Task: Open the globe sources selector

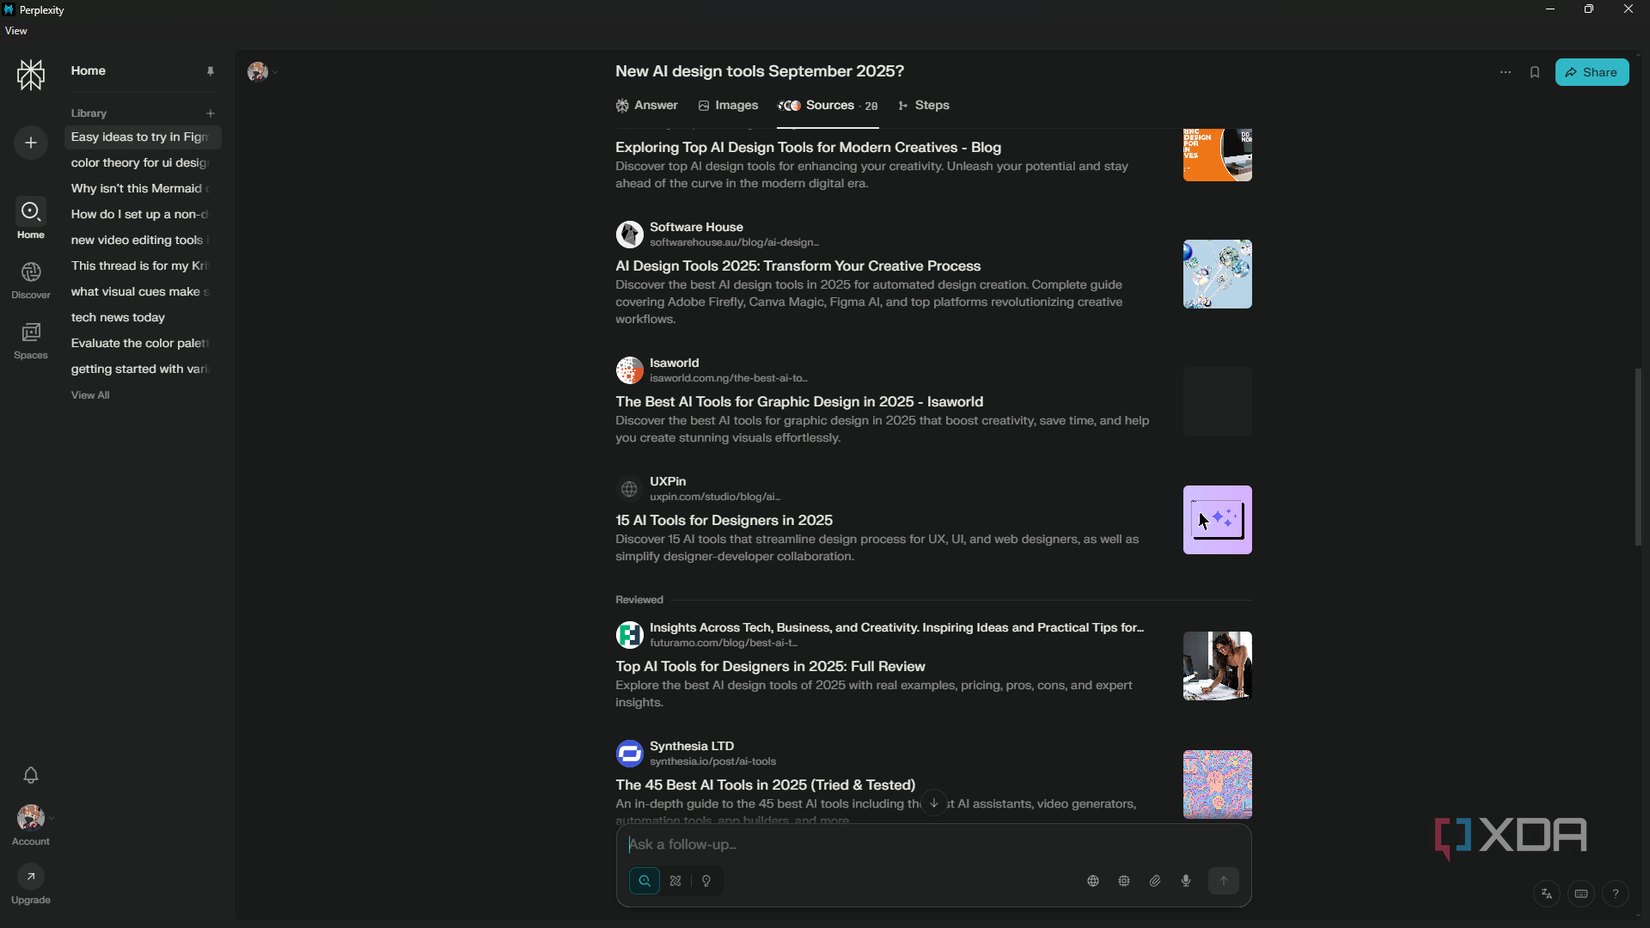Action: [x=1093, y=881]
